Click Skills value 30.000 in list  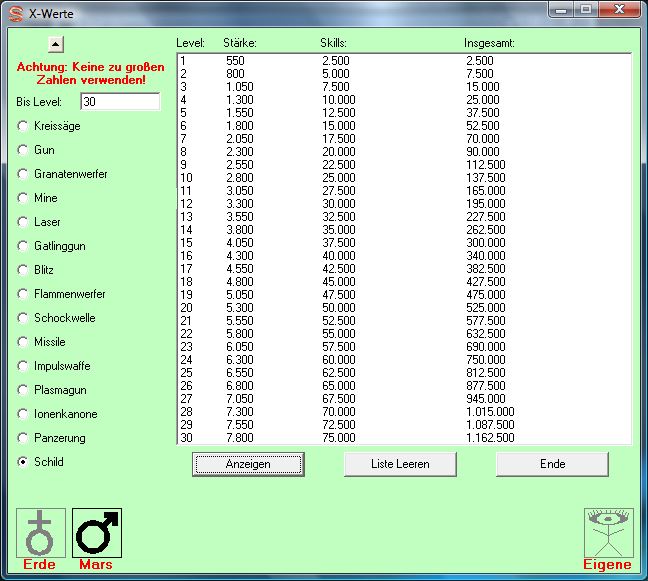click(339, 204)
